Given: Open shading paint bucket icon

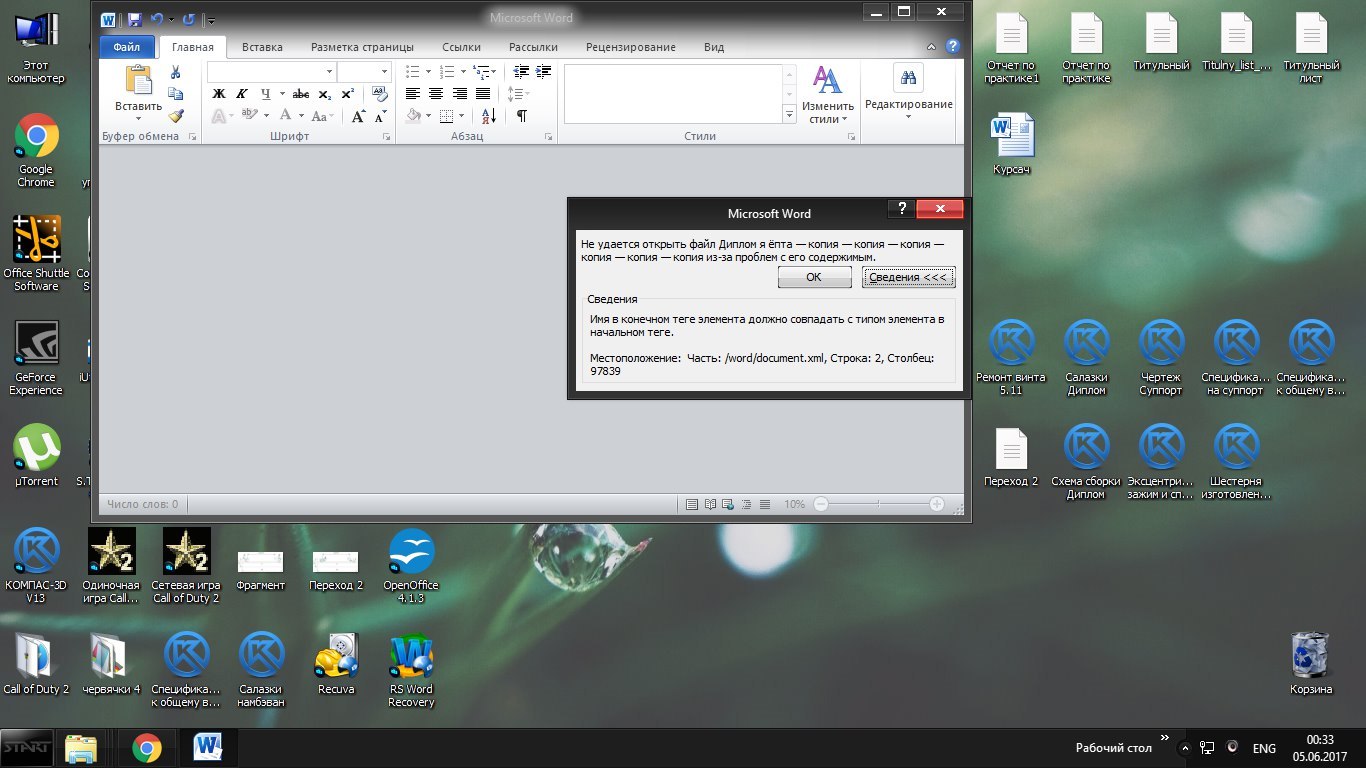Looking at the screenshot, I should click(414, 116).
